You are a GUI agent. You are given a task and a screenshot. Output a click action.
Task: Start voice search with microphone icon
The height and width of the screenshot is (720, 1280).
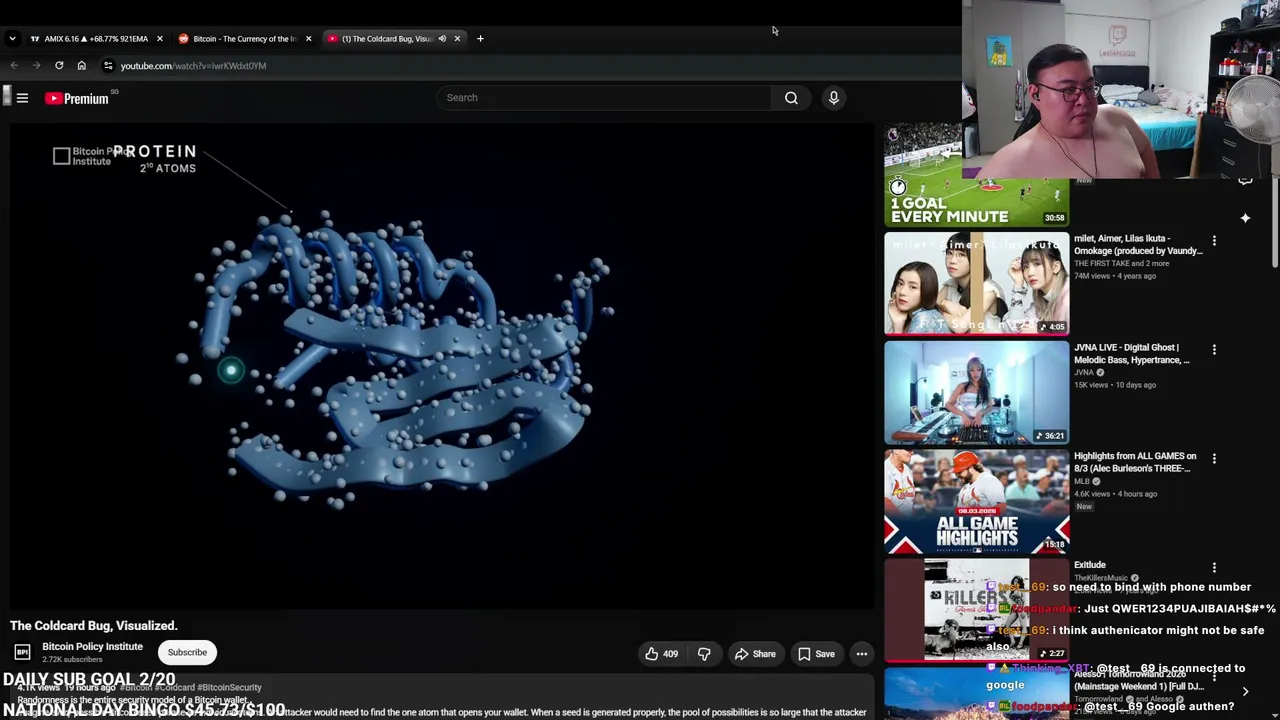pos(833,98)
